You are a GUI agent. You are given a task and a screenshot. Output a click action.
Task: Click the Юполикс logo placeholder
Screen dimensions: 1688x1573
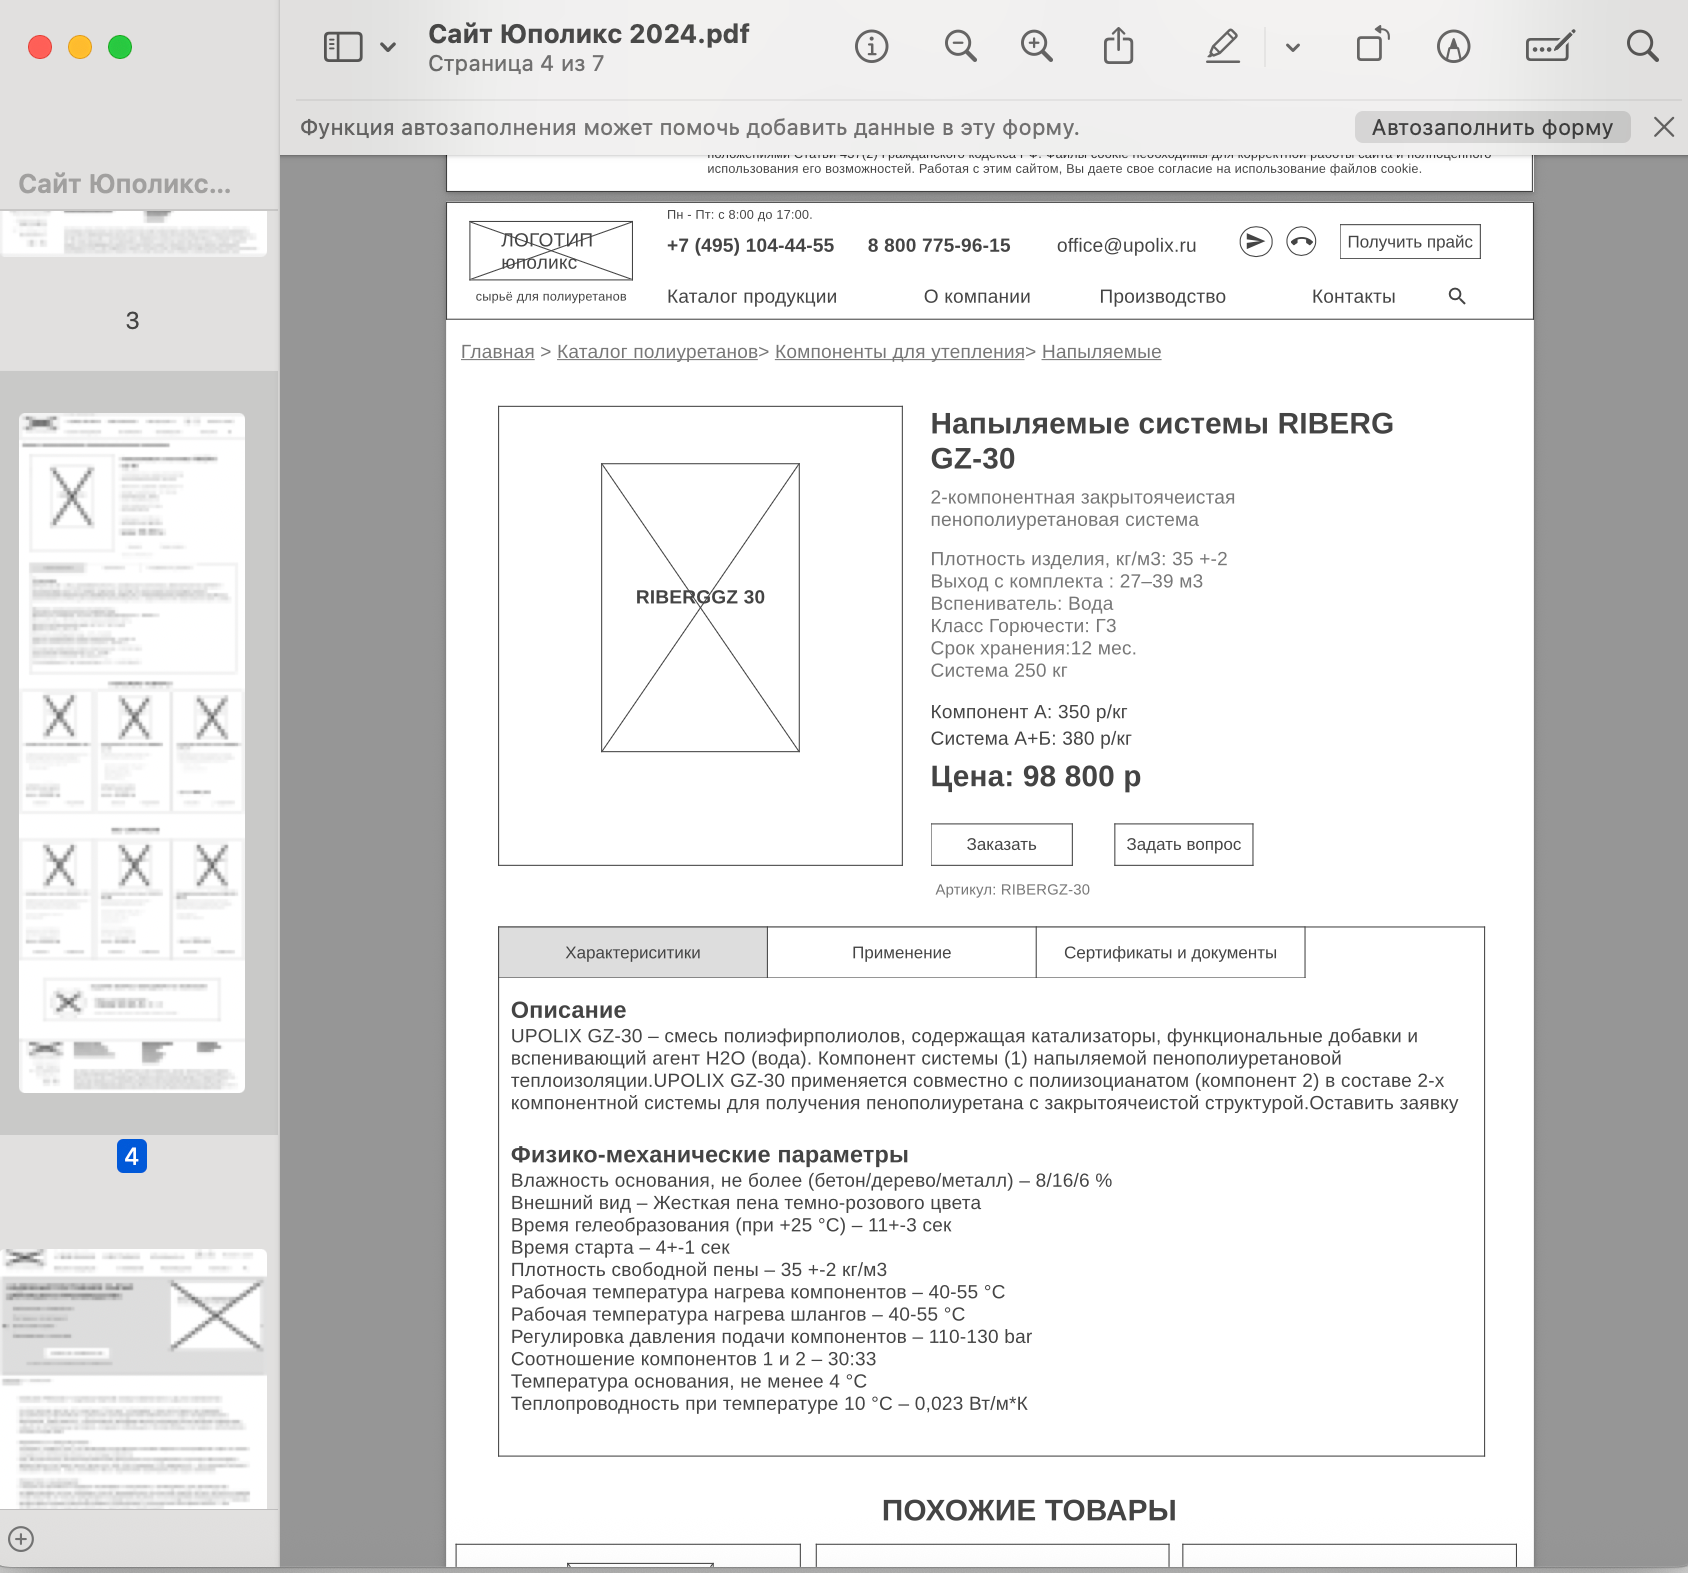coord(551,251)
